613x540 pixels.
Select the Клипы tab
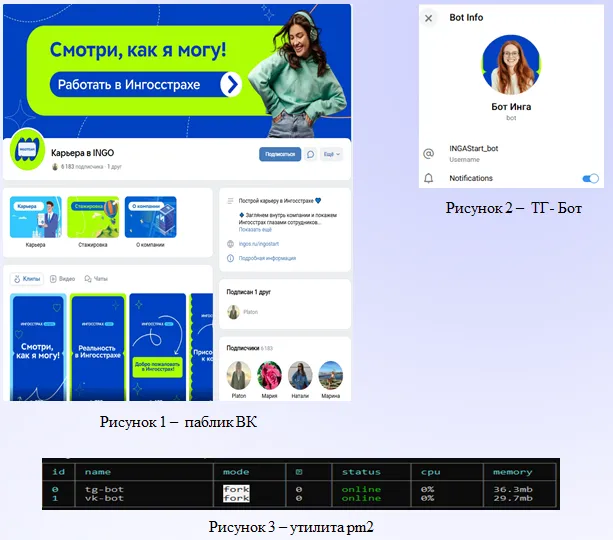[27, 278]
